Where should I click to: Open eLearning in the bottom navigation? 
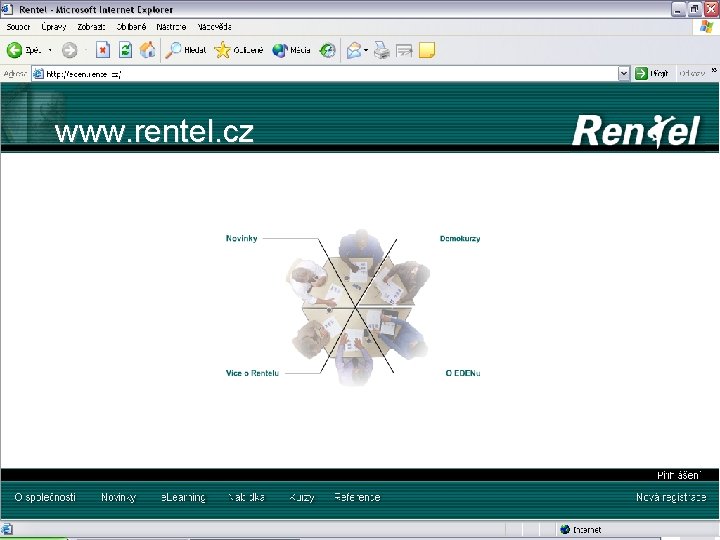point(183,497)
